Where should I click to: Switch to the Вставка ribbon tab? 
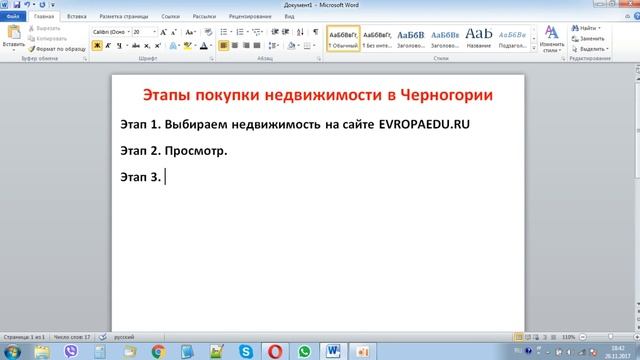tap(76, 16)
